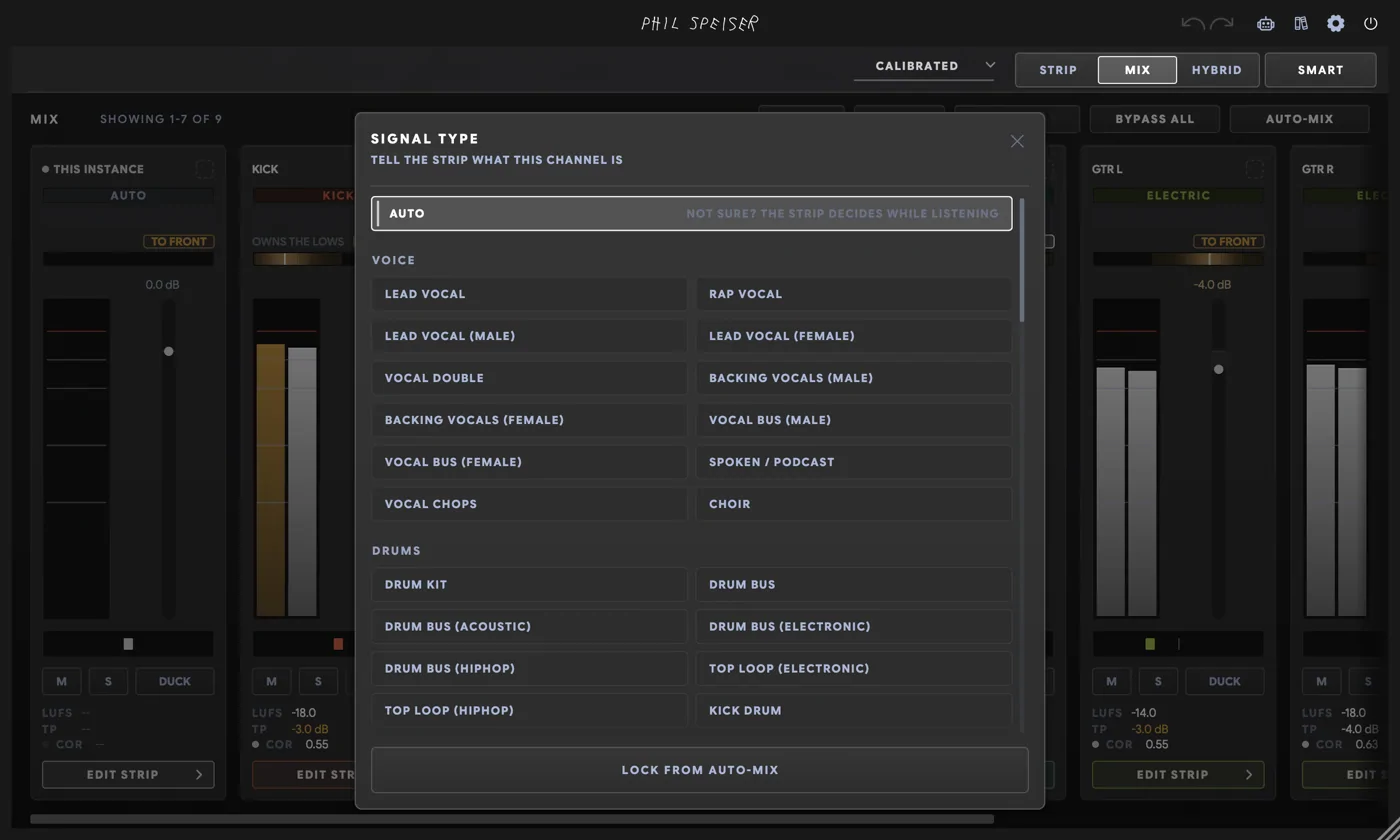Click Lock From Auto-Mix button

700,770
